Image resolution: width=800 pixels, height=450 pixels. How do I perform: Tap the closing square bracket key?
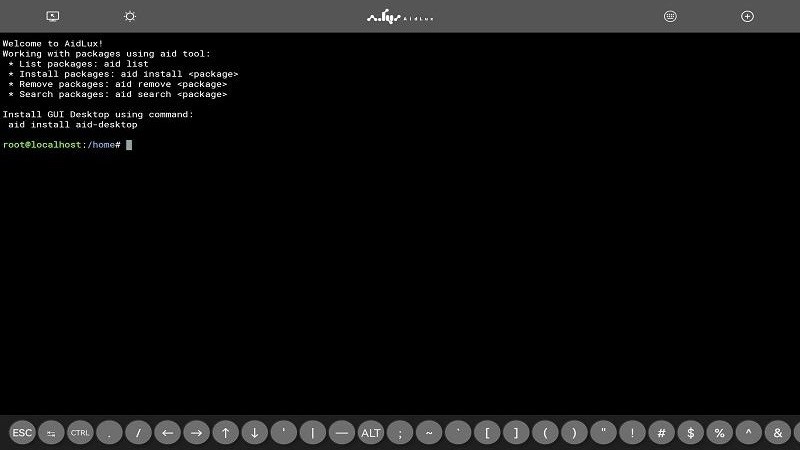coord(516,433)
